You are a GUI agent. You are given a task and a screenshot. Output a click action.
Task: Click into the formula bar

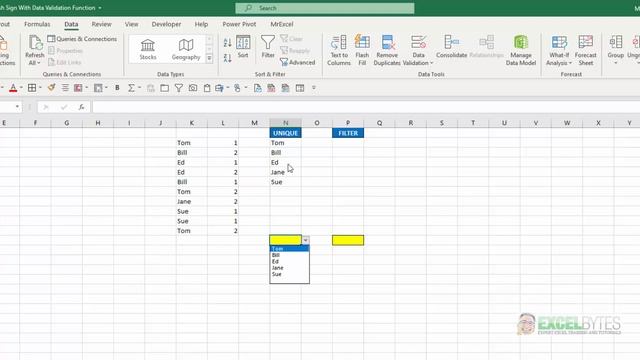tap(365, 107)
